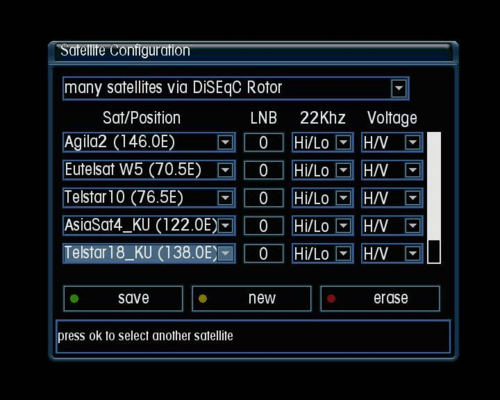Open the Agila2 (146.0E) satellite dropdown
Viewport: 500px width, 400px height.
149,142
